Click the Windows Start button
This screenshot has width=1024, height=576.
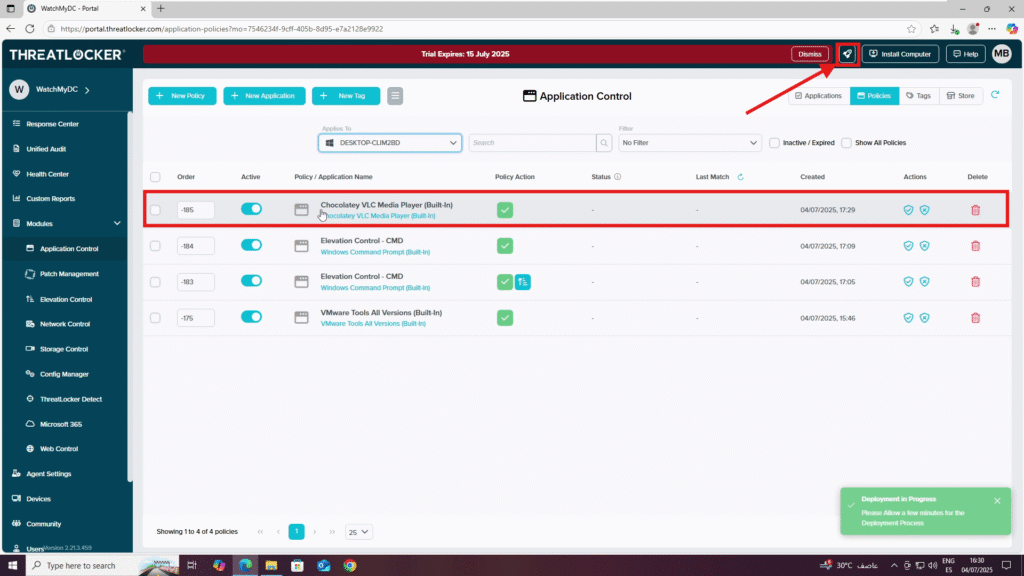click(12, 566)
